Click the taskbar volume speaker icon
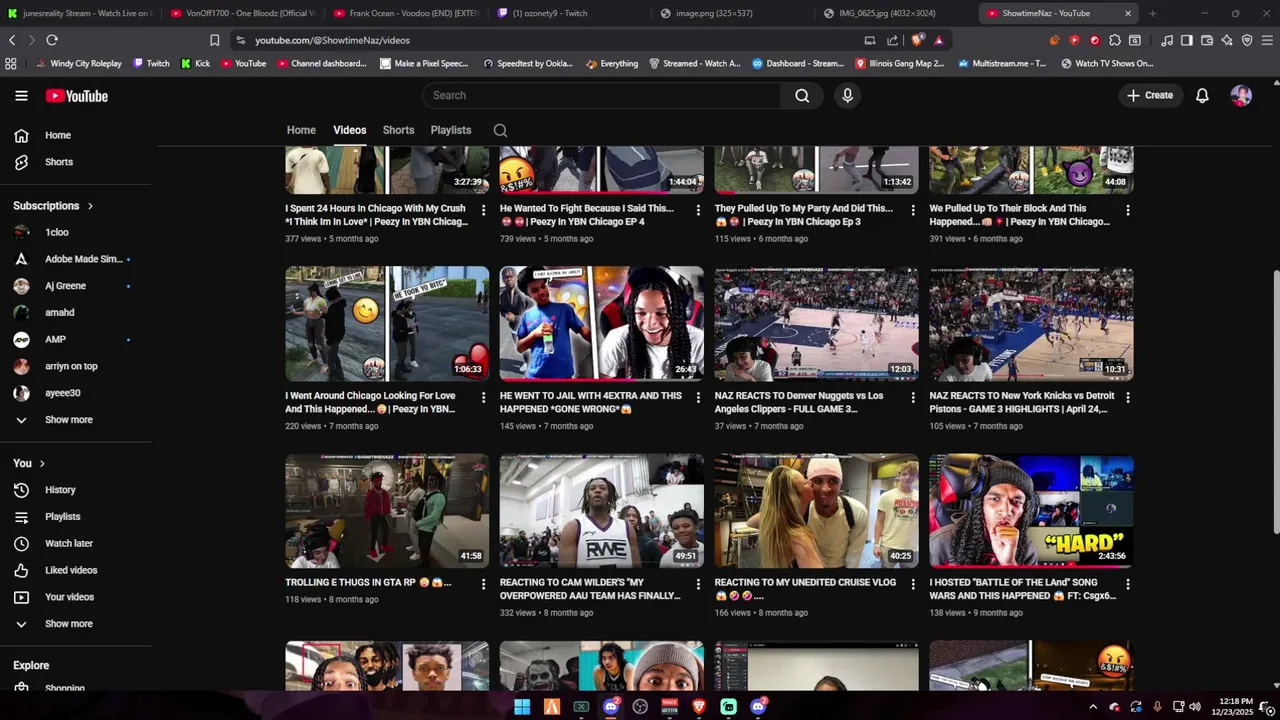1280x720 pixels. point(1195,707)
